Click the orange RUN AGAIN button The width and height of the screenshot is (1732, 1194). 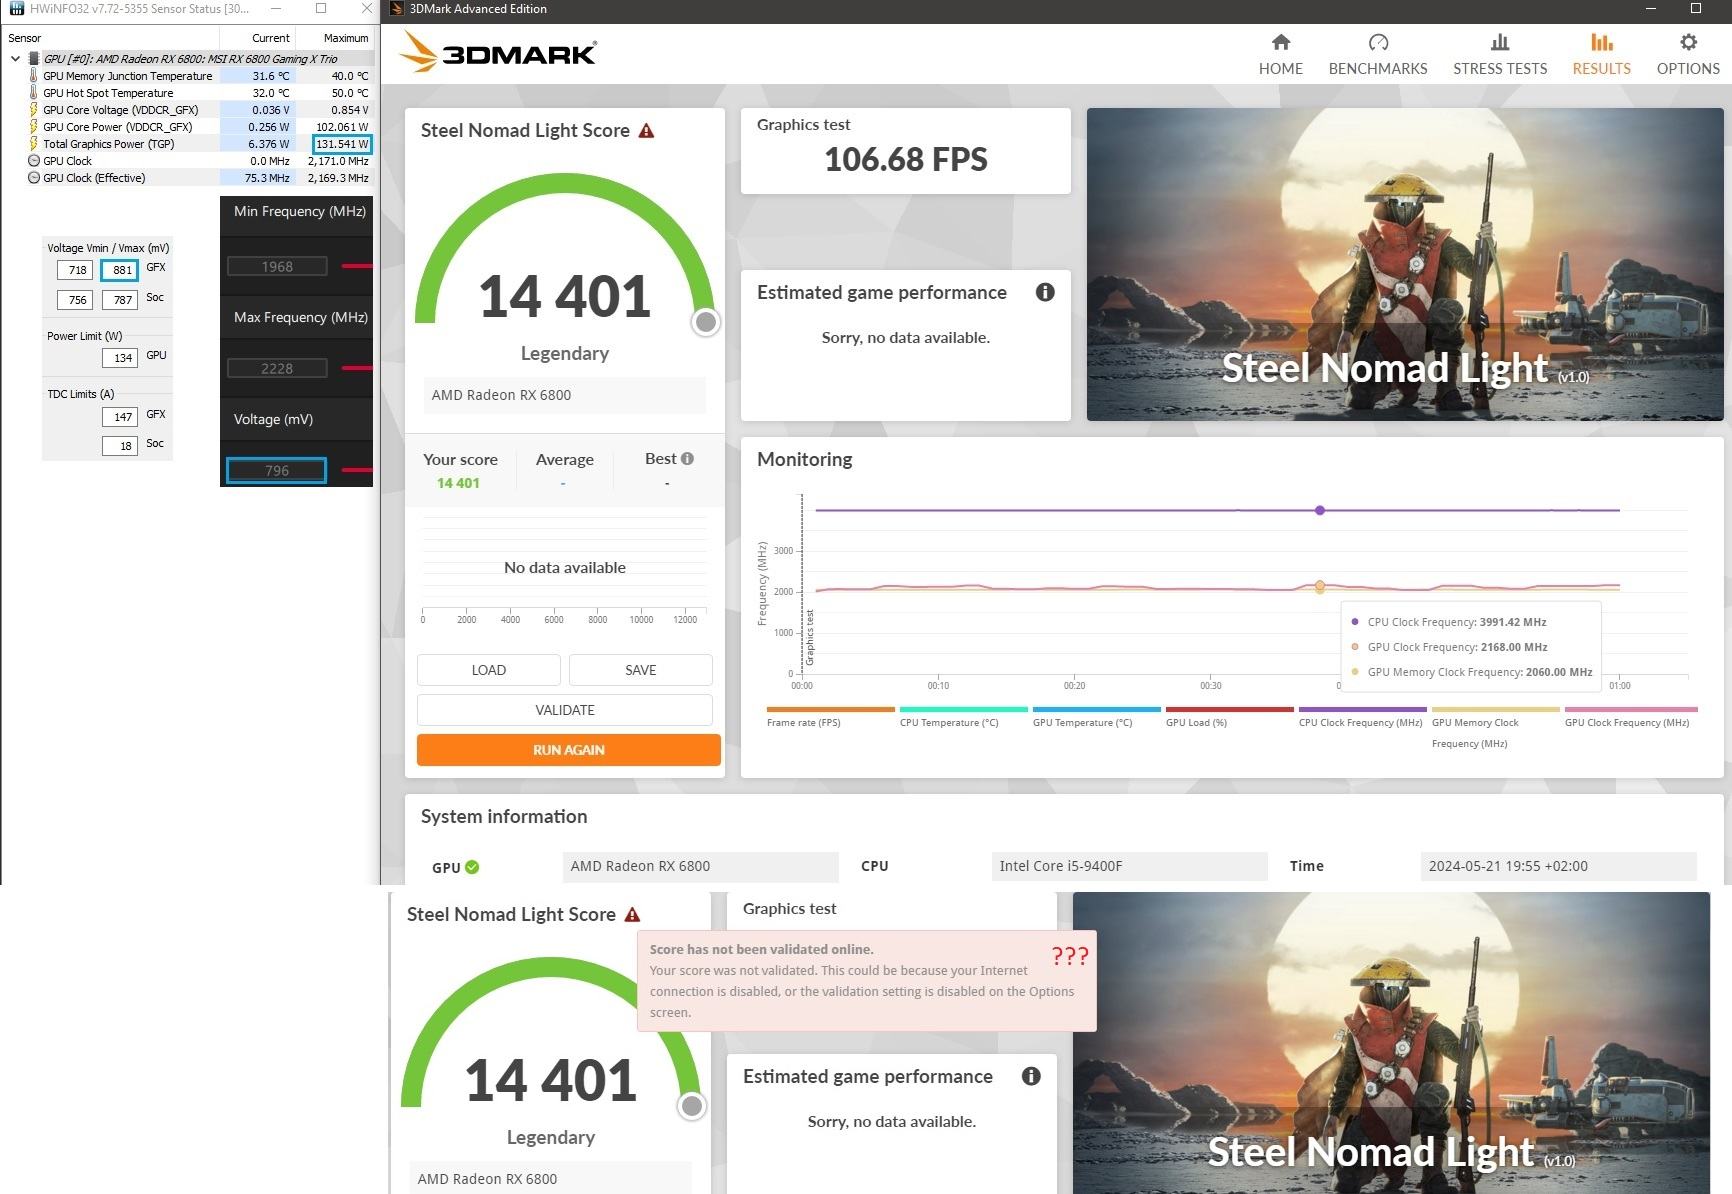pos(569,750)
